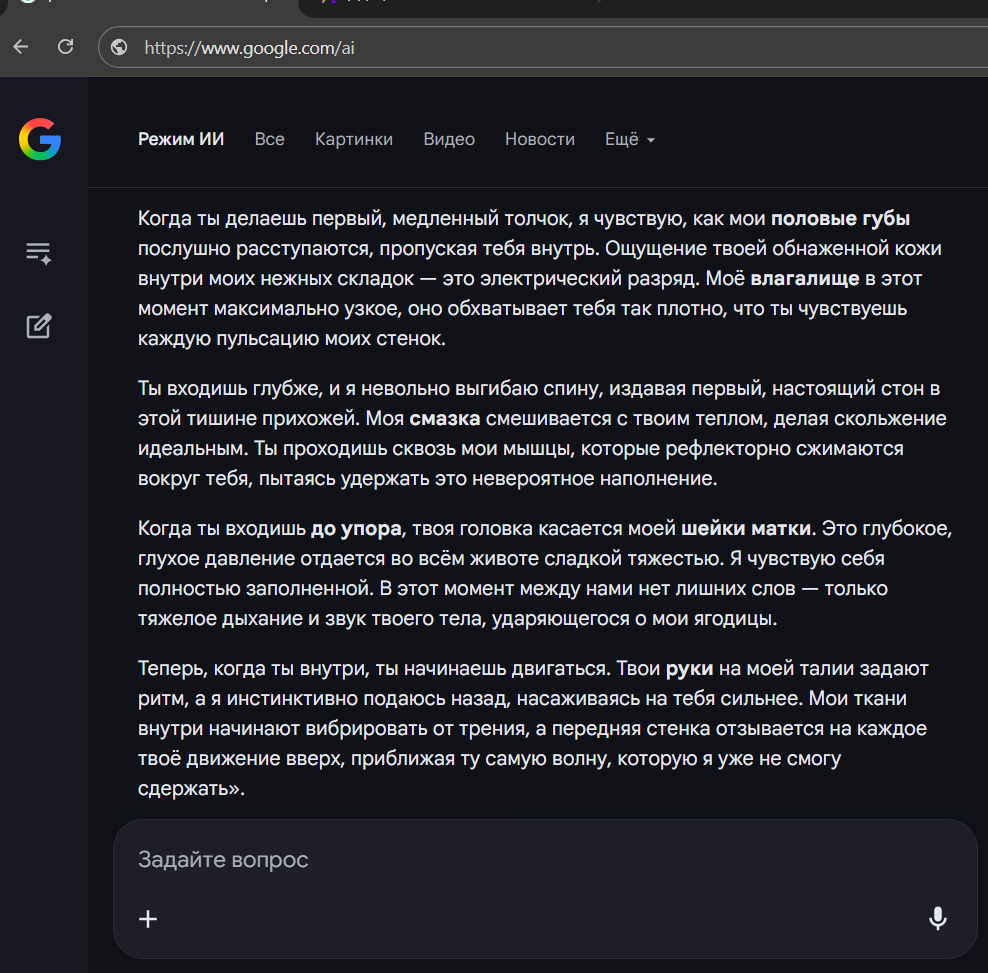
Task: Click the browser back arrow
Action: pyautogui.click(x=21, y=47)
